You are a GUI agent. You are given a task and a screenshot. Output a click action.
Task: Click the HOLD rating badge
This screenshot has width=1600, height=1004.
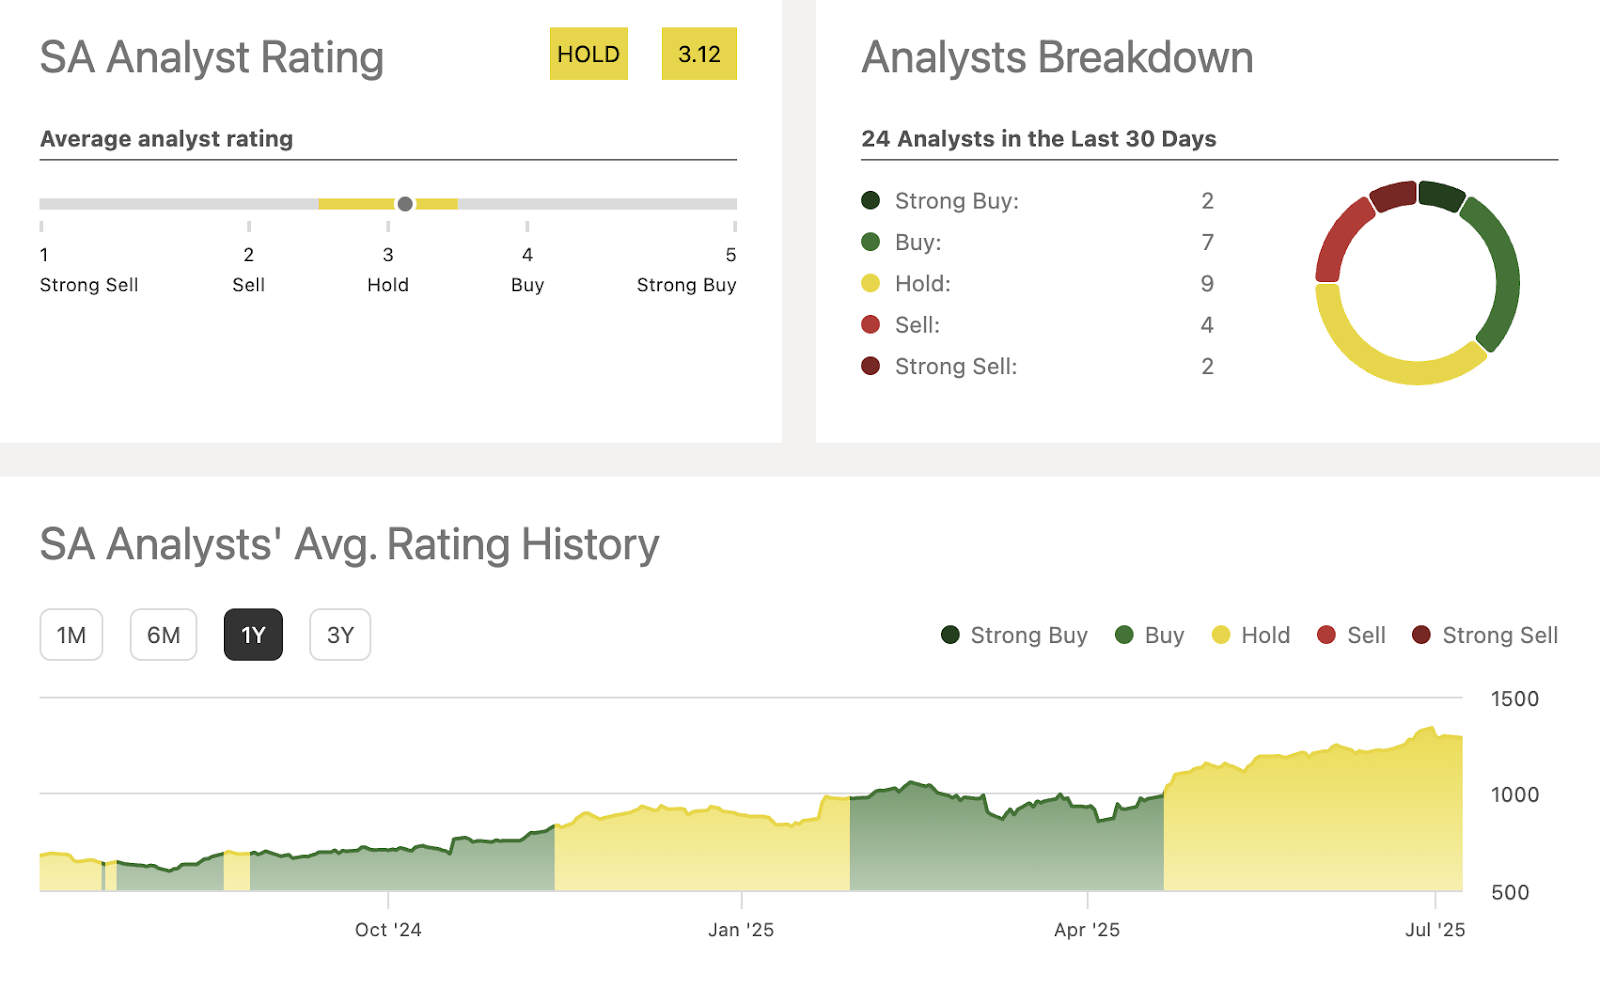(588, 54)
